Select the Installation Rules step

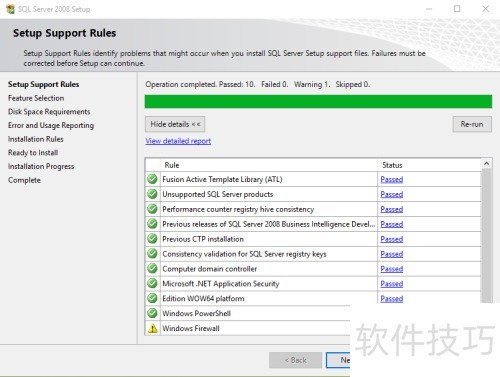pos(36,139)
